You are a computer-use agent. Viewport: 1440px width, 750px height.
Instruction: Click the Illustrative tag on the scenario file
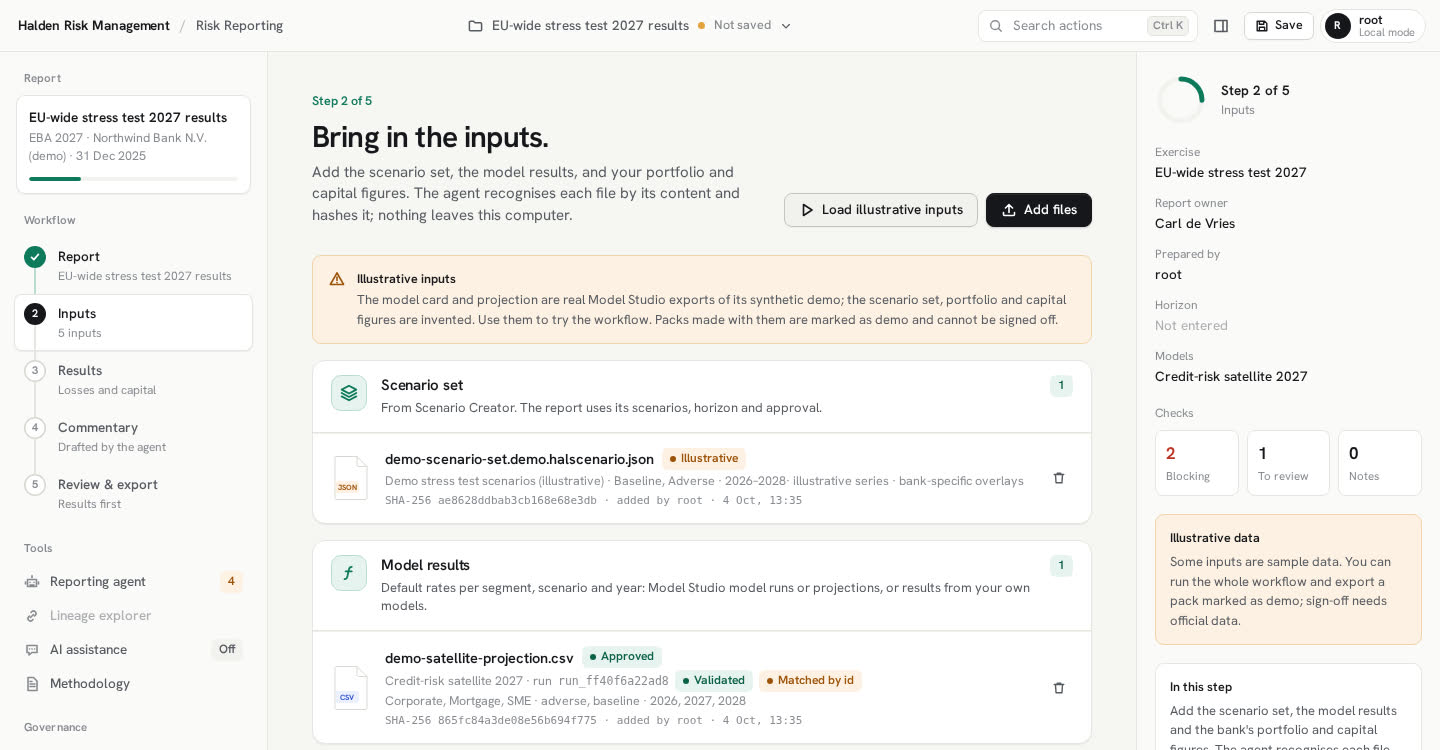point(704,458)
